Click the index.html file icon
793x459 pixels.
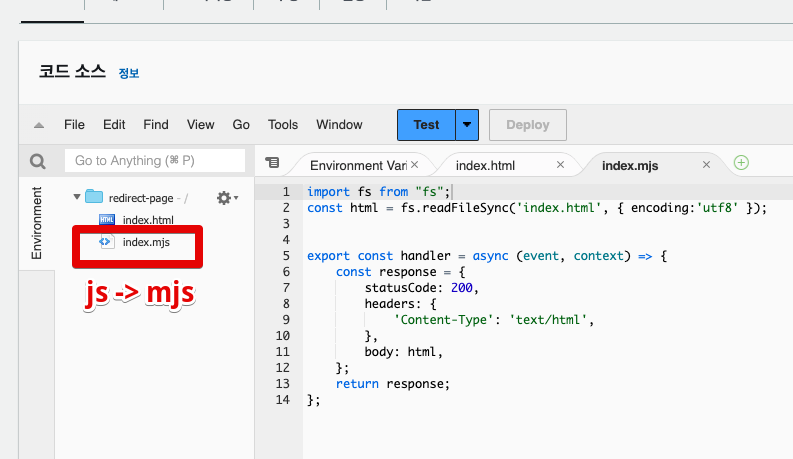[107, 219]
